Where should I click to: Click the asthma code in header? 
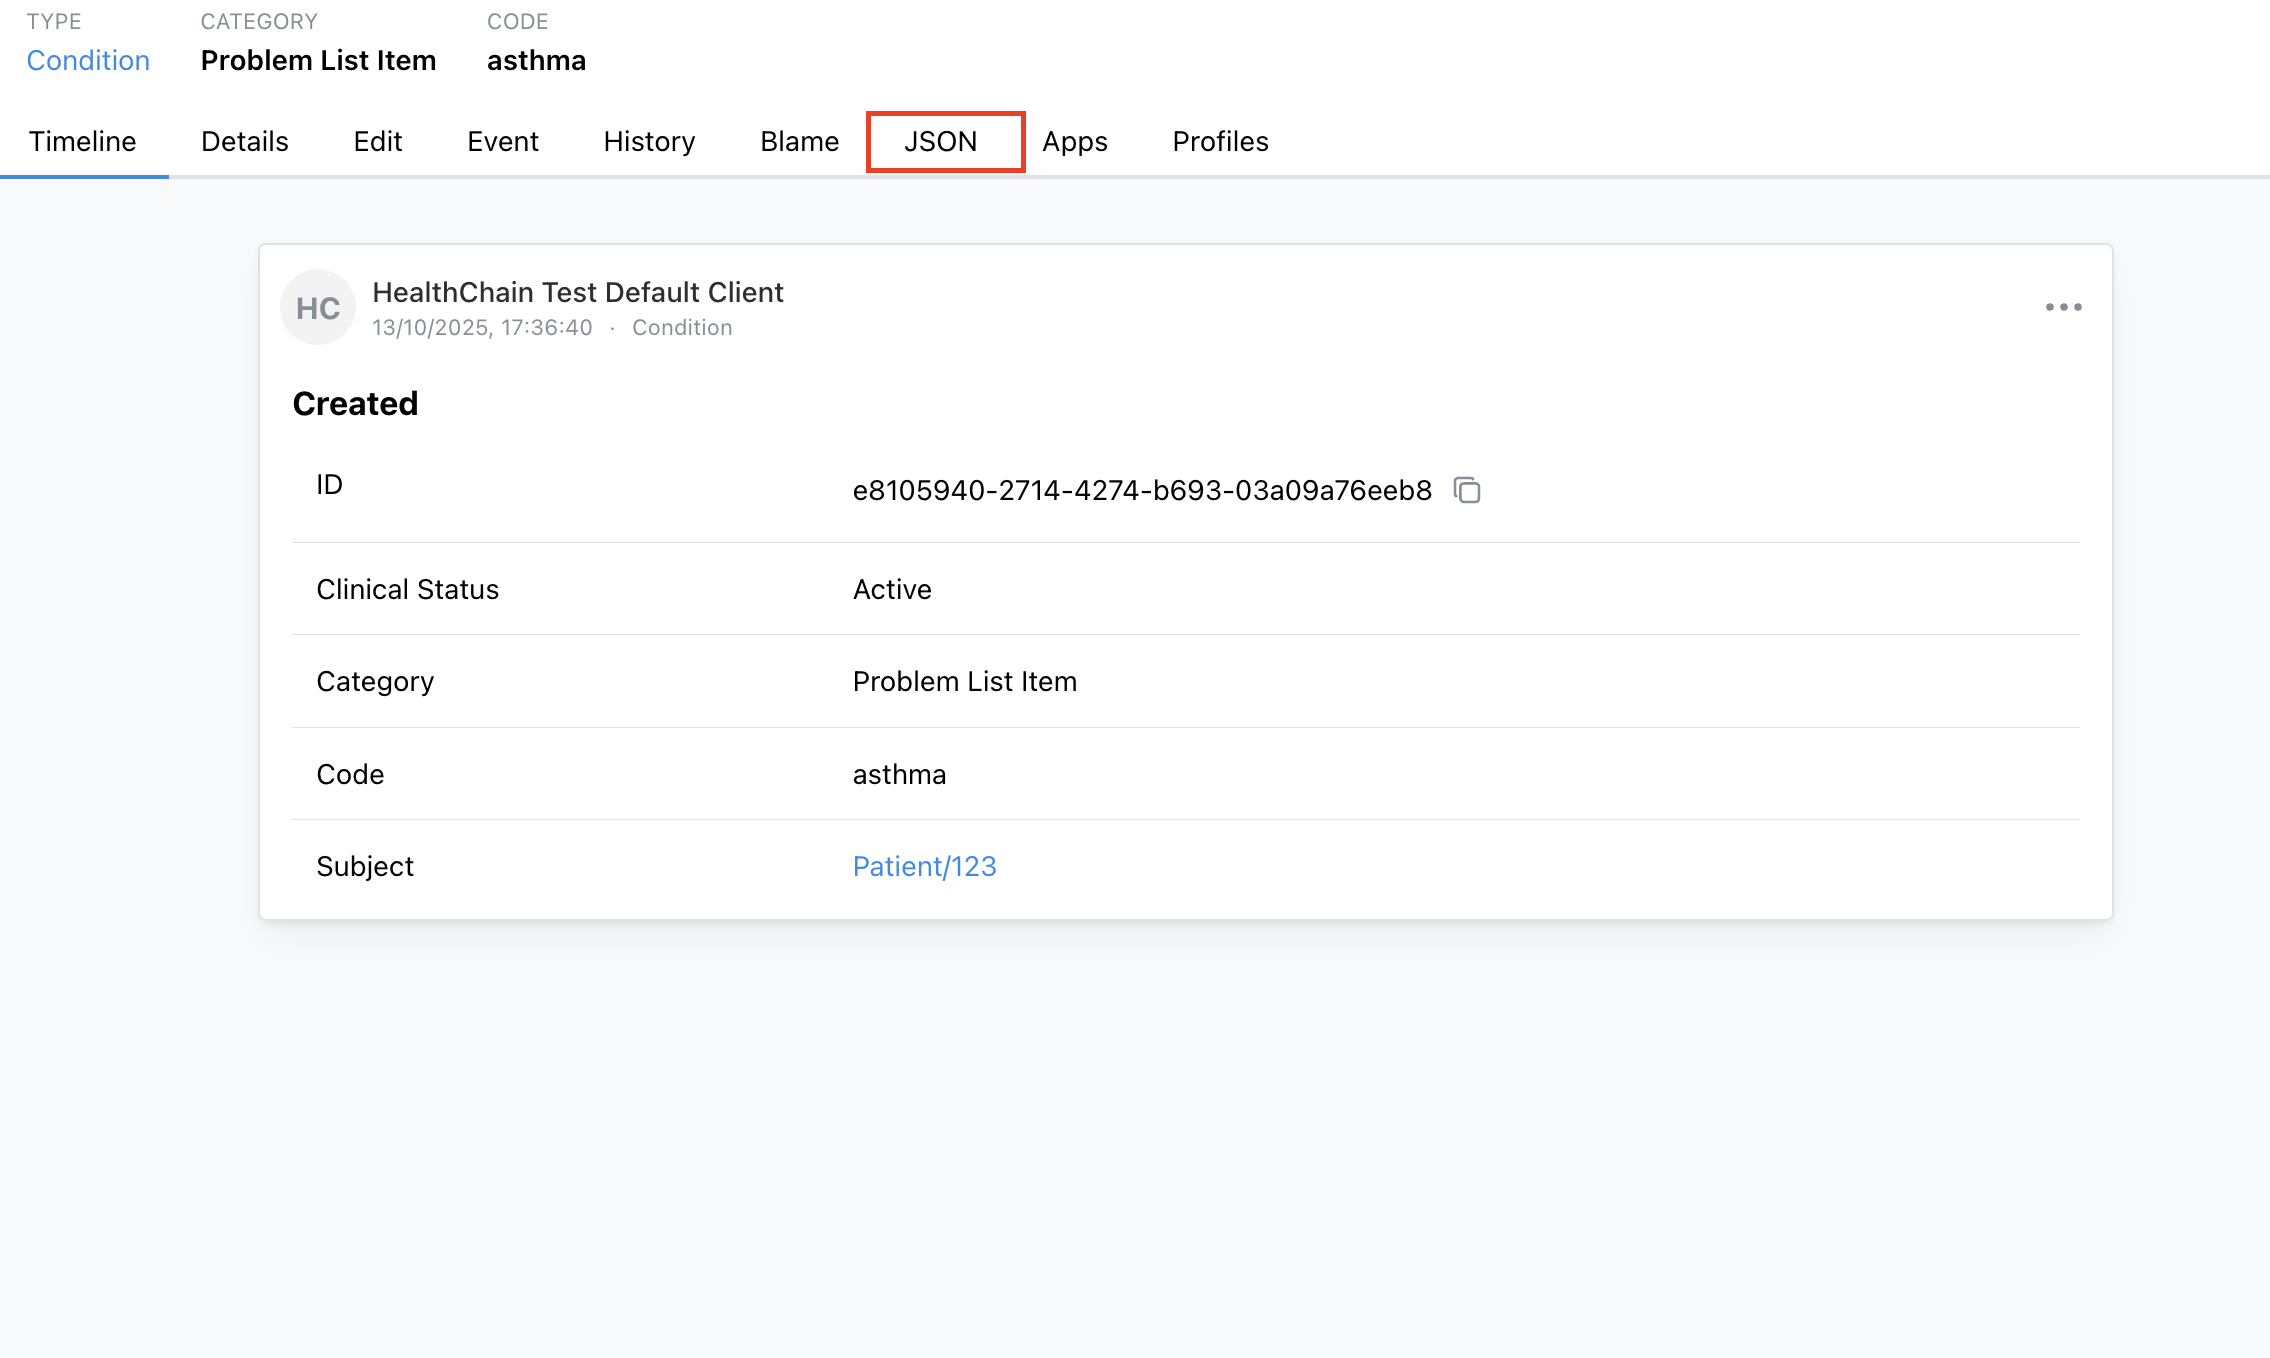[536, 60]
